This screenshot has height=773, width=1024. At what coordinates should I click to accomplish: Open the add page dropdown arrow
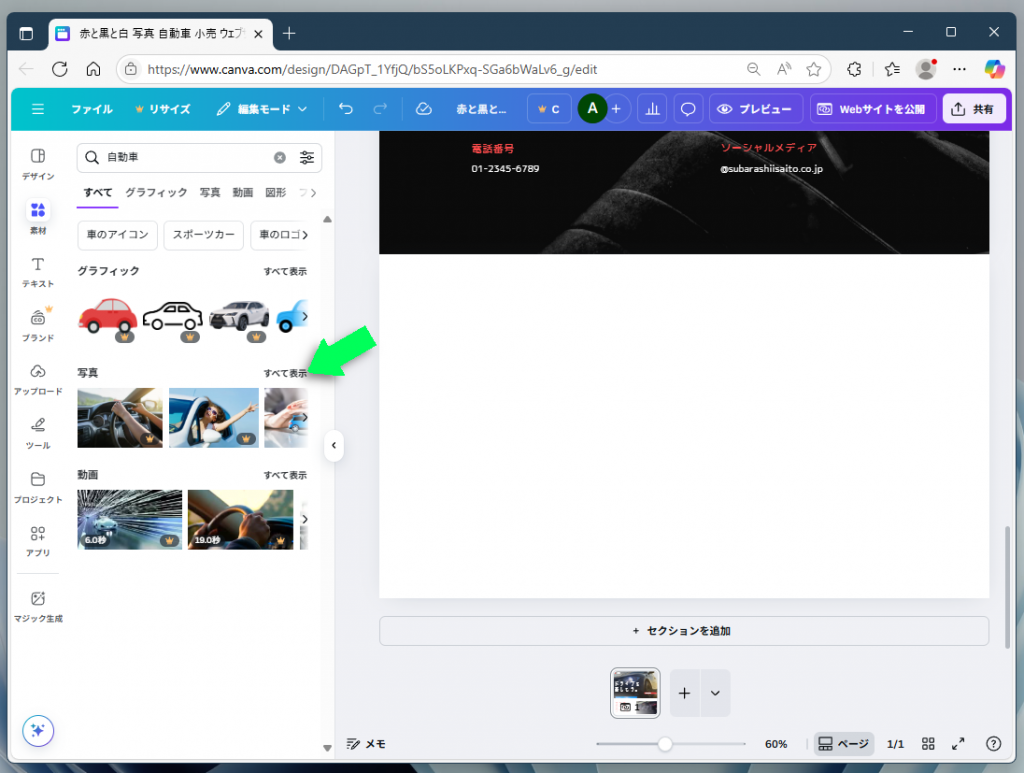coord(716,692)
